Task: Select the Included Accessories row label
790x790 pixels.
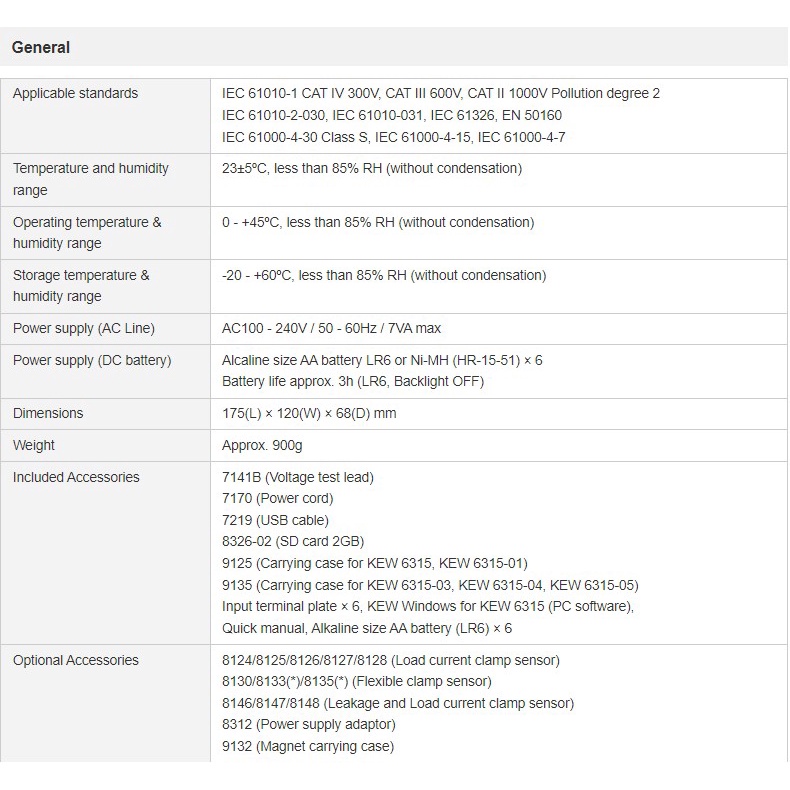Action: pyautogui.click(x=76, y=477)
